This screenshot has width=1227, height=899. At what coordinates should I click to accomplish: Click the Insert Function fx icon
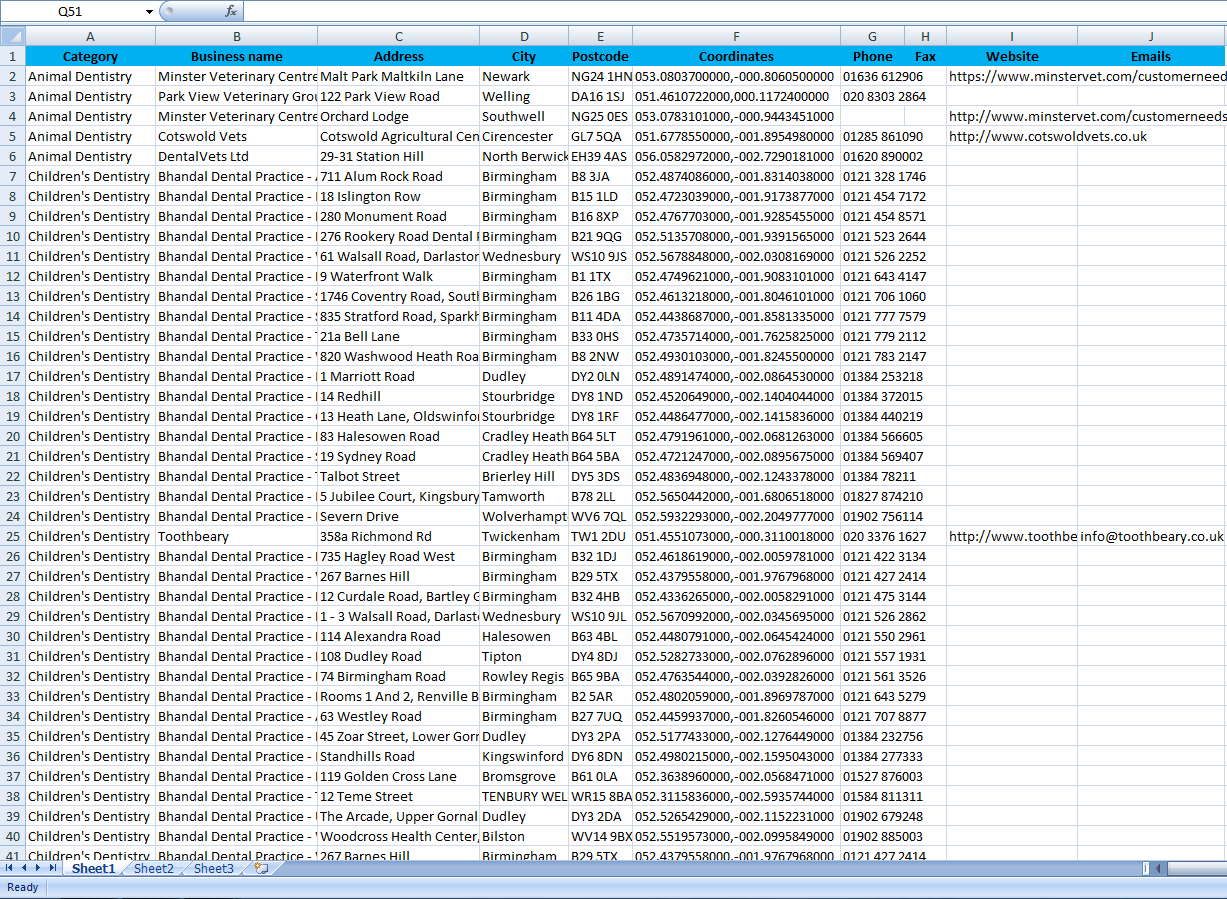tap(231, 11)
